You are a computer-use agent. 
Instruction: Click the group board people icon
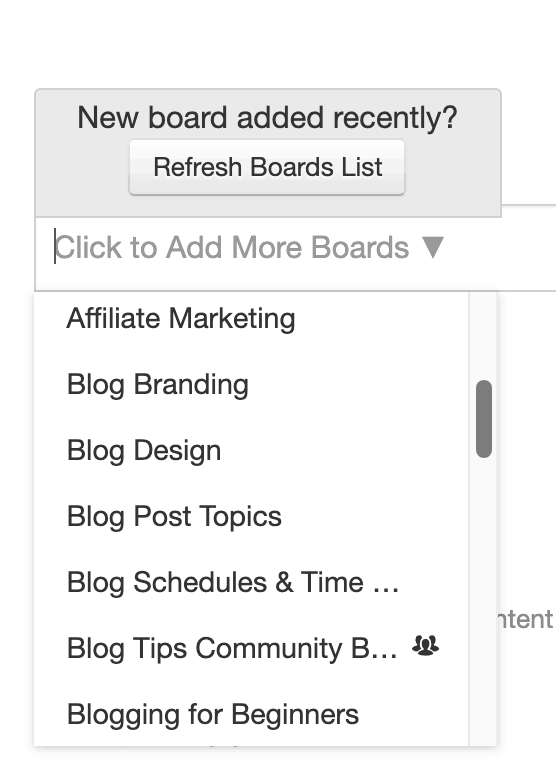pyautogui.click(x=425, y=646)
